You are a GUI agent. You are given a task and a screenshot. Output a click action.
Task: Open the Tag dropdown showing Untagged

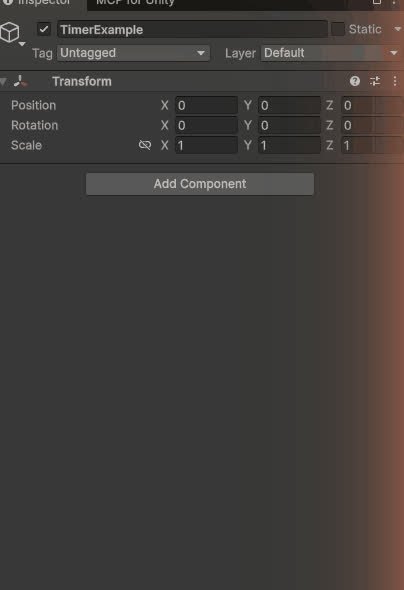[133, 53]
